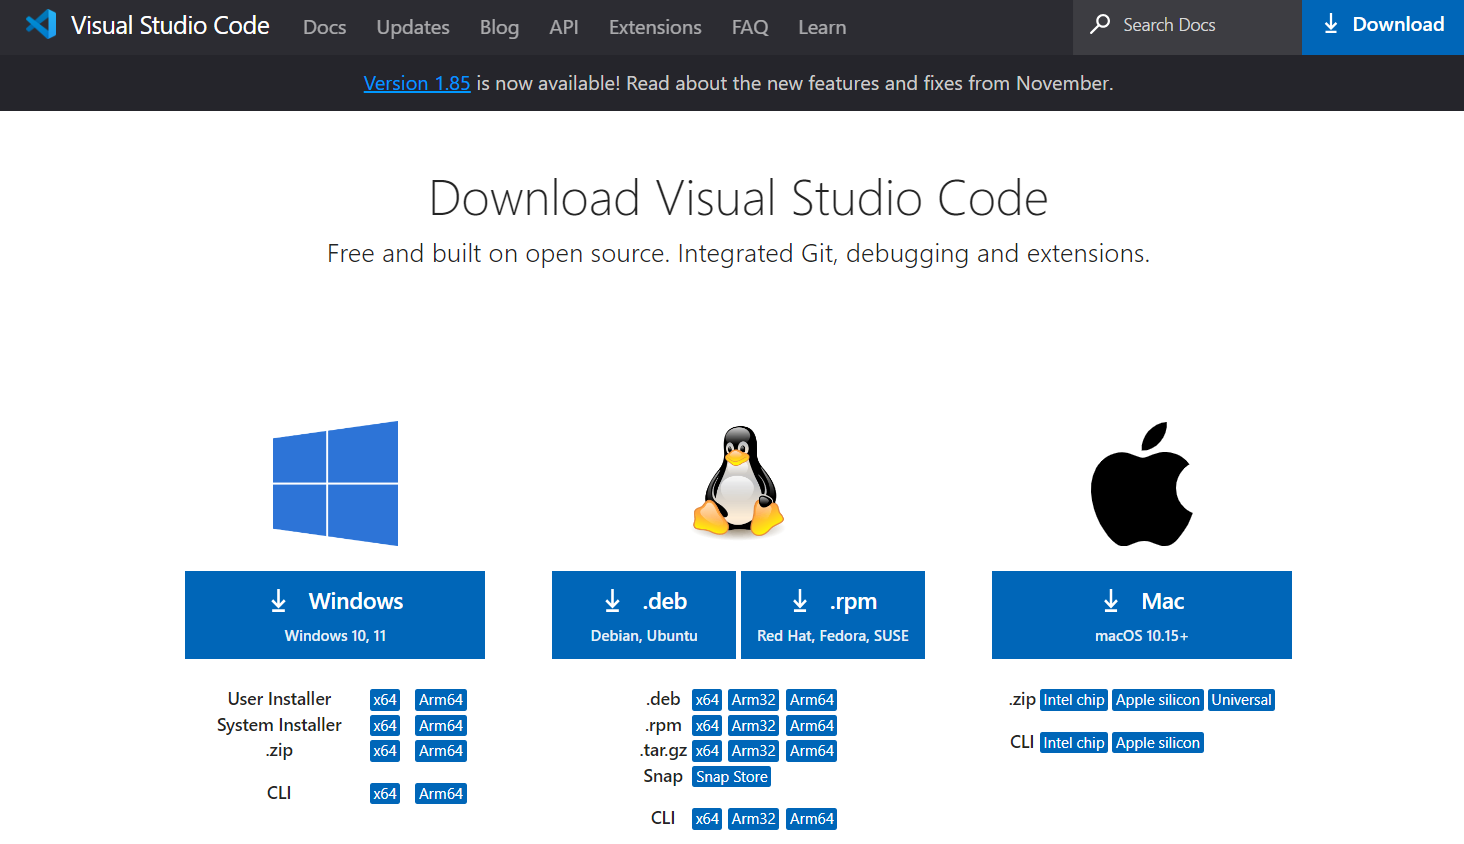The height and width of the screenshot is (844, 1464).
Task: Select Intel chip for Mac CLI
Action: (1074, 743)
